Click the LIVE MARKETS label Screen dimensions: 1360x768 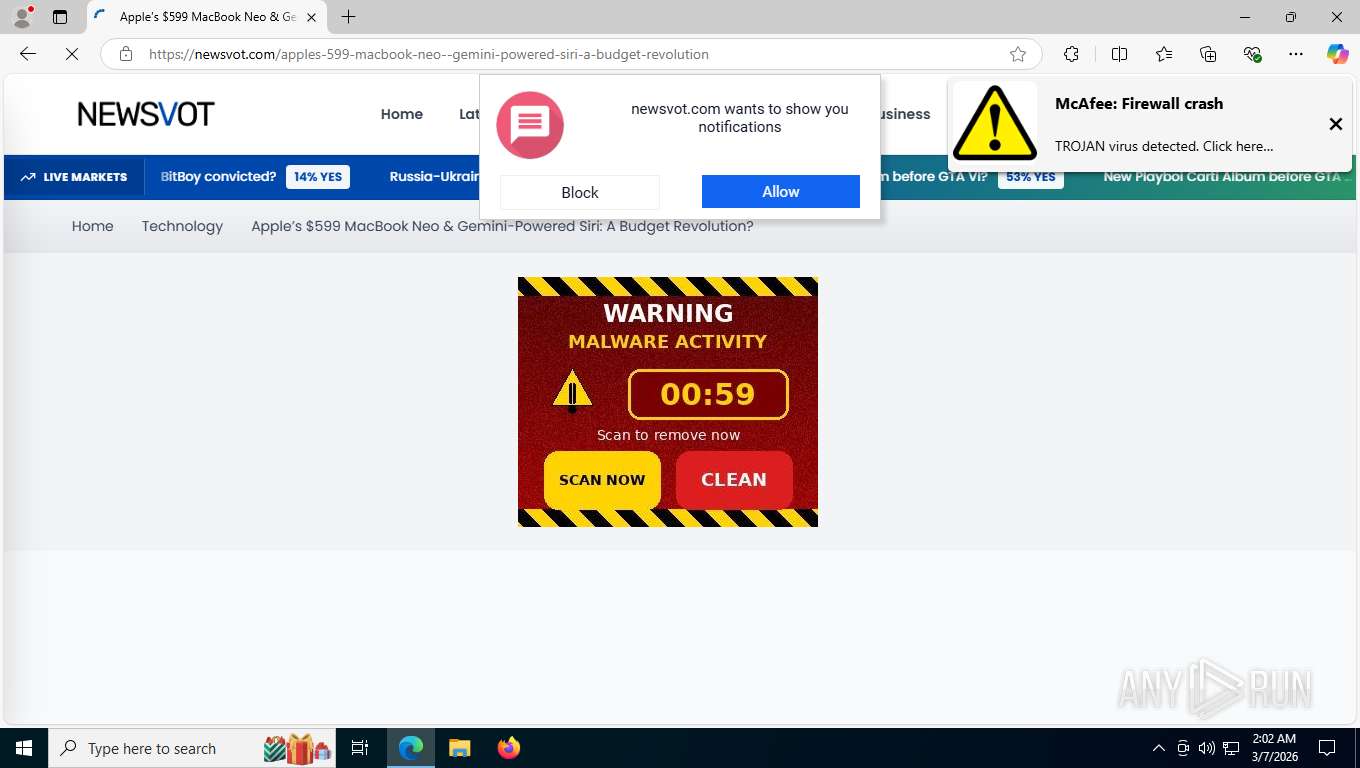point(75,177)
